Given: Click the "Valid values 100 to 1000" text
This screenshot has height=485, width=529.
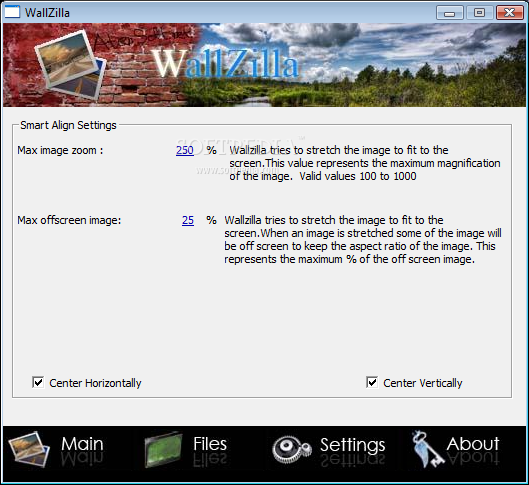Looking at the screenshot, I should (358, 176).
